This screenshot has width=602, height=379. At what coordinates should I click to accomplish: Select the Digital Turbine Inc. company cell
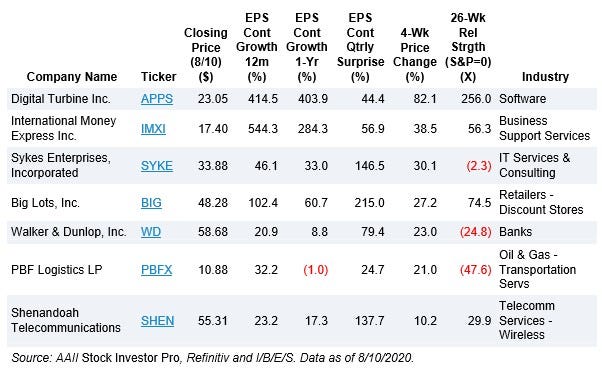[61, 99]
